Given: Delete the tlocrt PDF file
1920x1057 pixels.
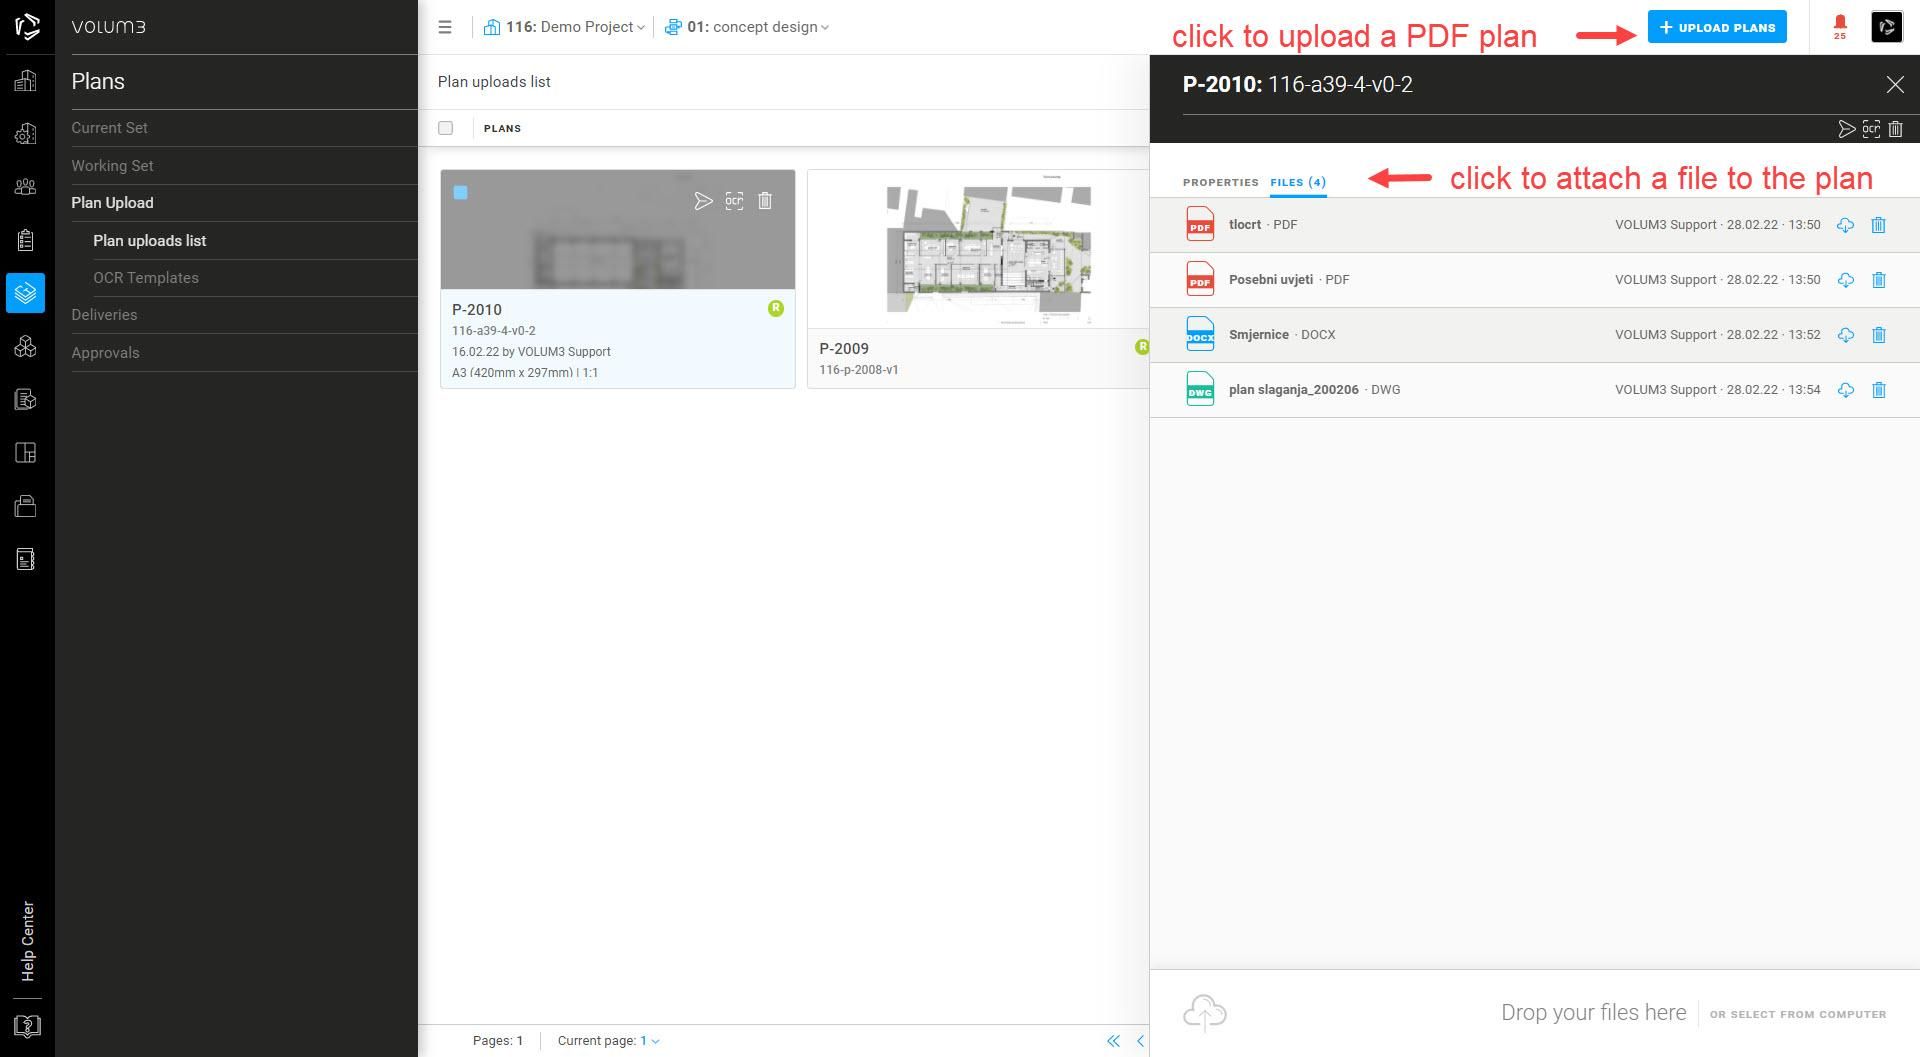Looking at the screenshot, I should tap(1878, 225).
